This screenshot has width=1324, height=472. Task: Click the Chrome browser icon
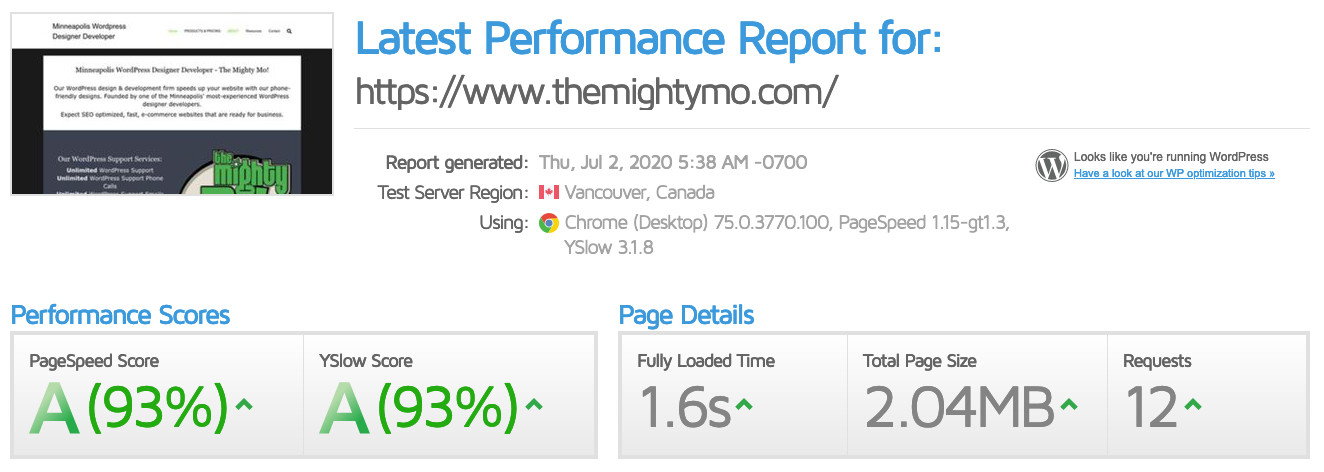(548, 223)
